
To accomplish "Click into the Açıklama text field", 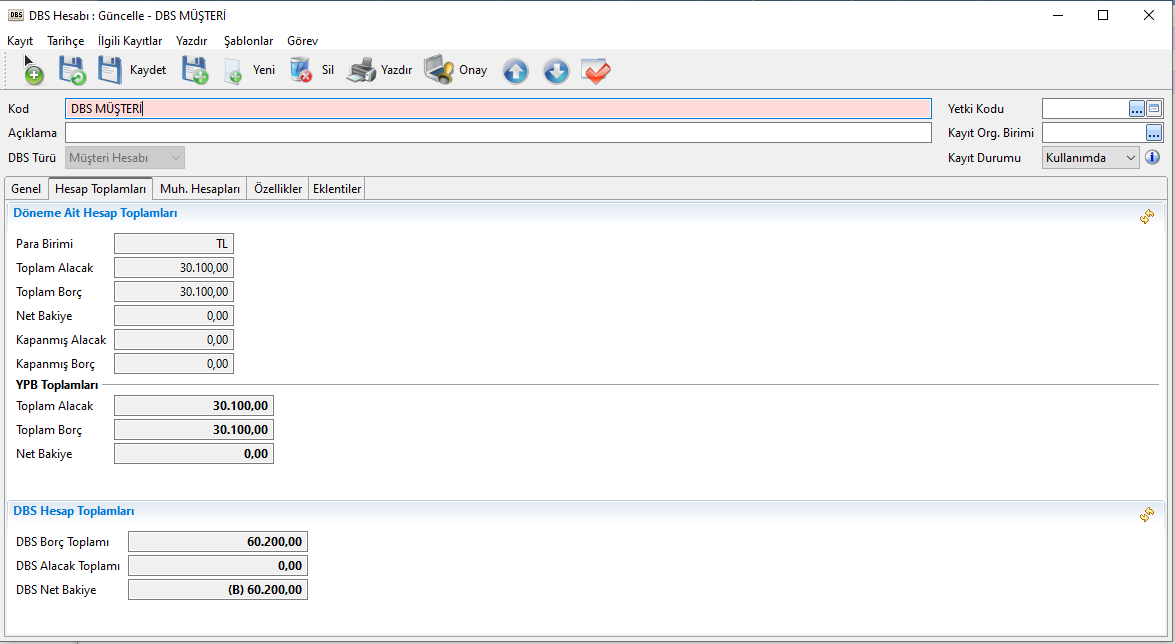I will click(498, 133).
